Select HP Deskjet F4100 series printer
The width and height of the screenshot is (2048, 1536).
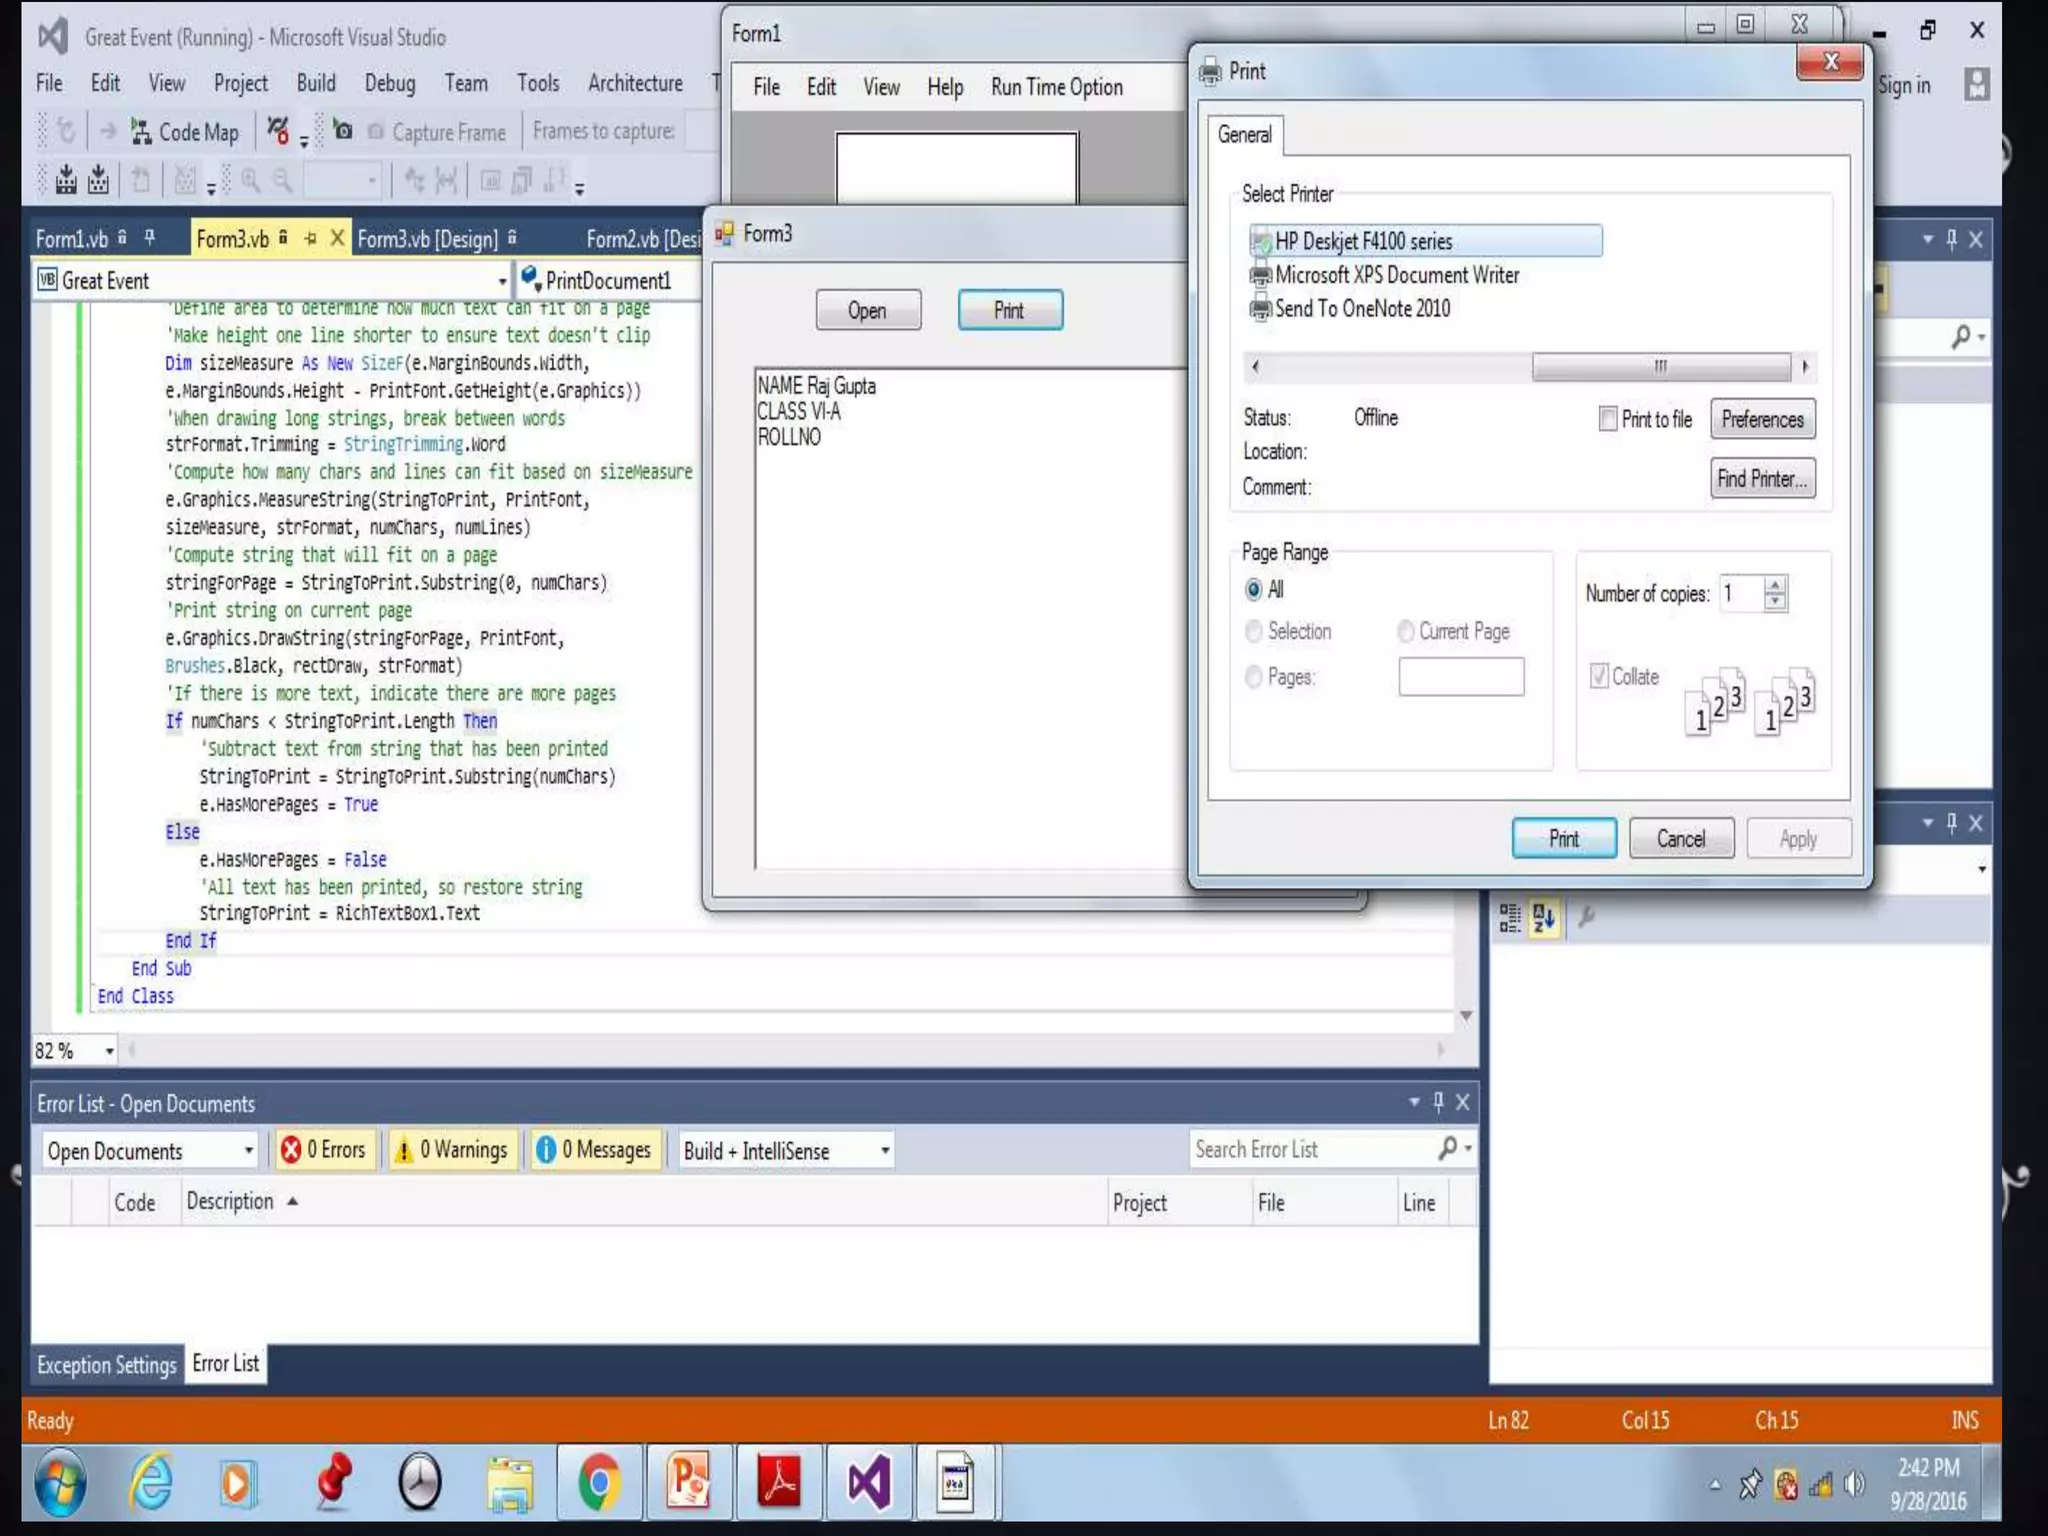(x=1363, y=241)
